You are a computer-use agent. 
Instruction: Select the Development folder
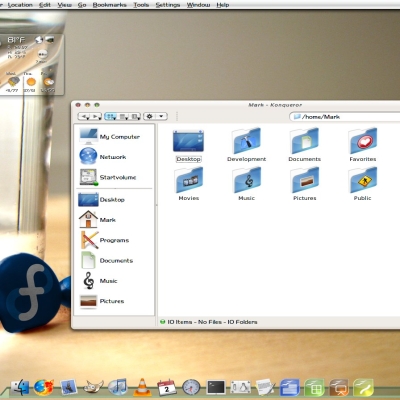click(247, 145)
